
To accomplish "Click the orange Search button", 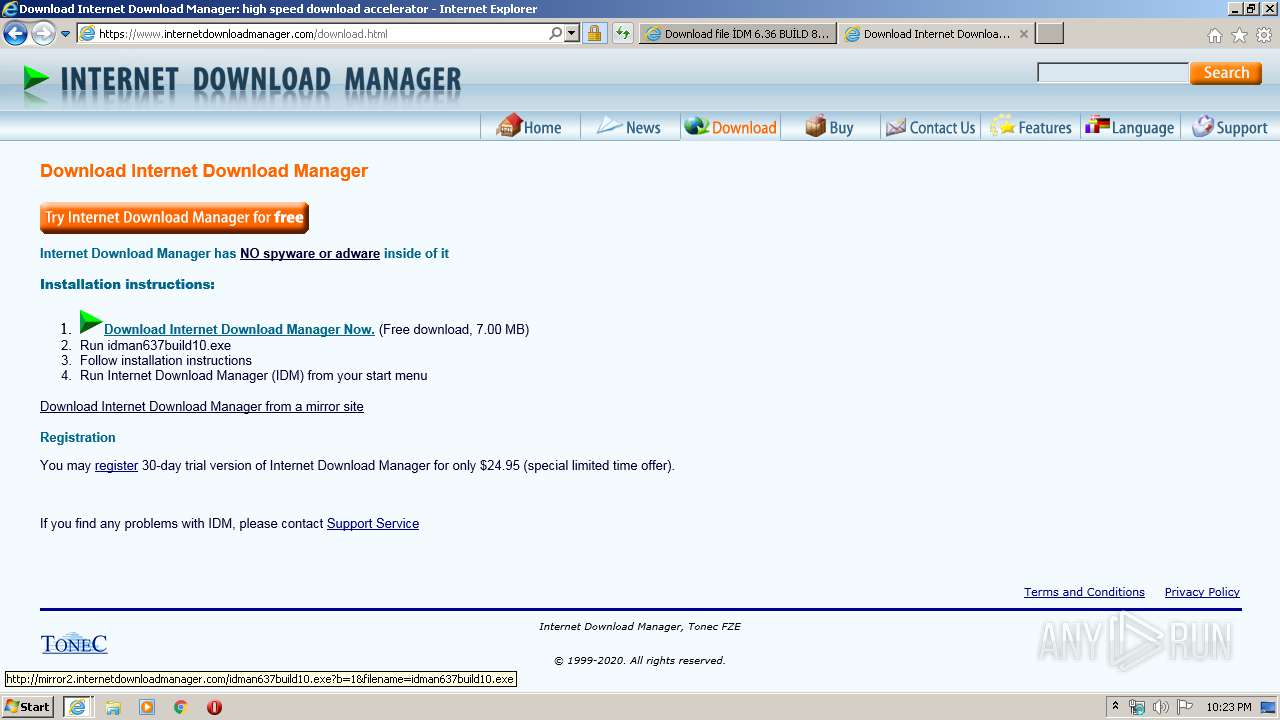I will point(1226,73).
